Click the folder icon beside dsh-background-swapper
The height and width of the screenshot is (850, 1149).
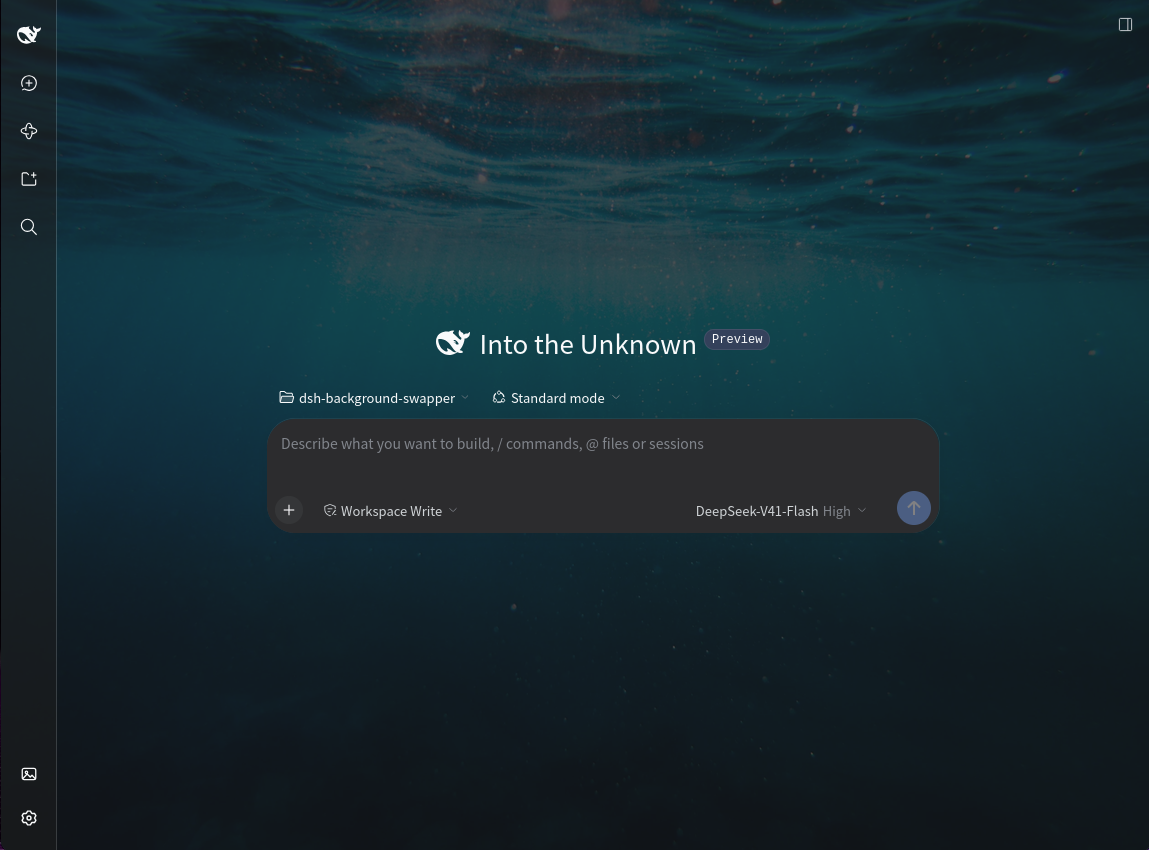(x=287, y=397)
